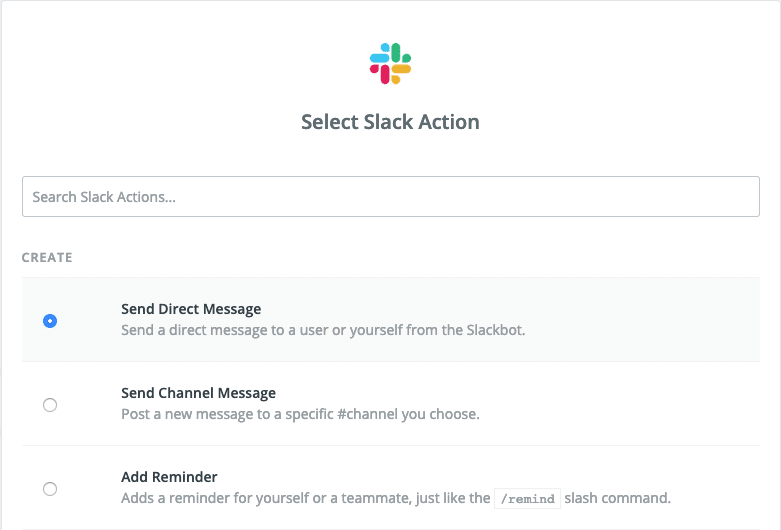Focus the Search Slack Actions field
This screenshot has width=781, height=530.
(390, 197)
